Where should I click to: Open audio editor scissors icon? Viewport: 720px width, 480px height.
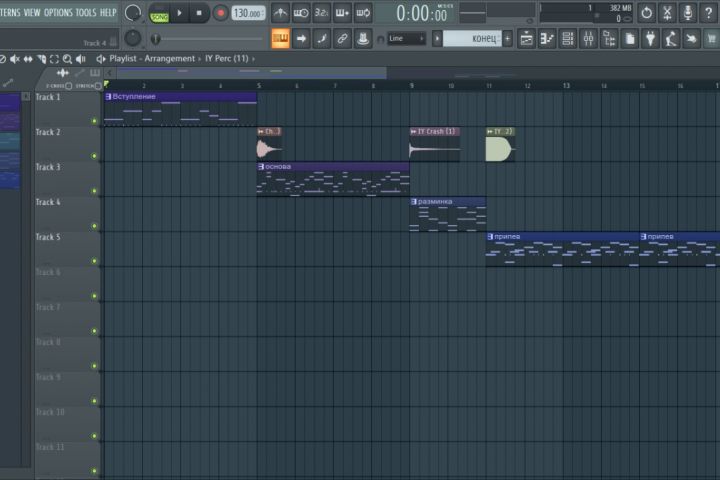pos(667,13)
